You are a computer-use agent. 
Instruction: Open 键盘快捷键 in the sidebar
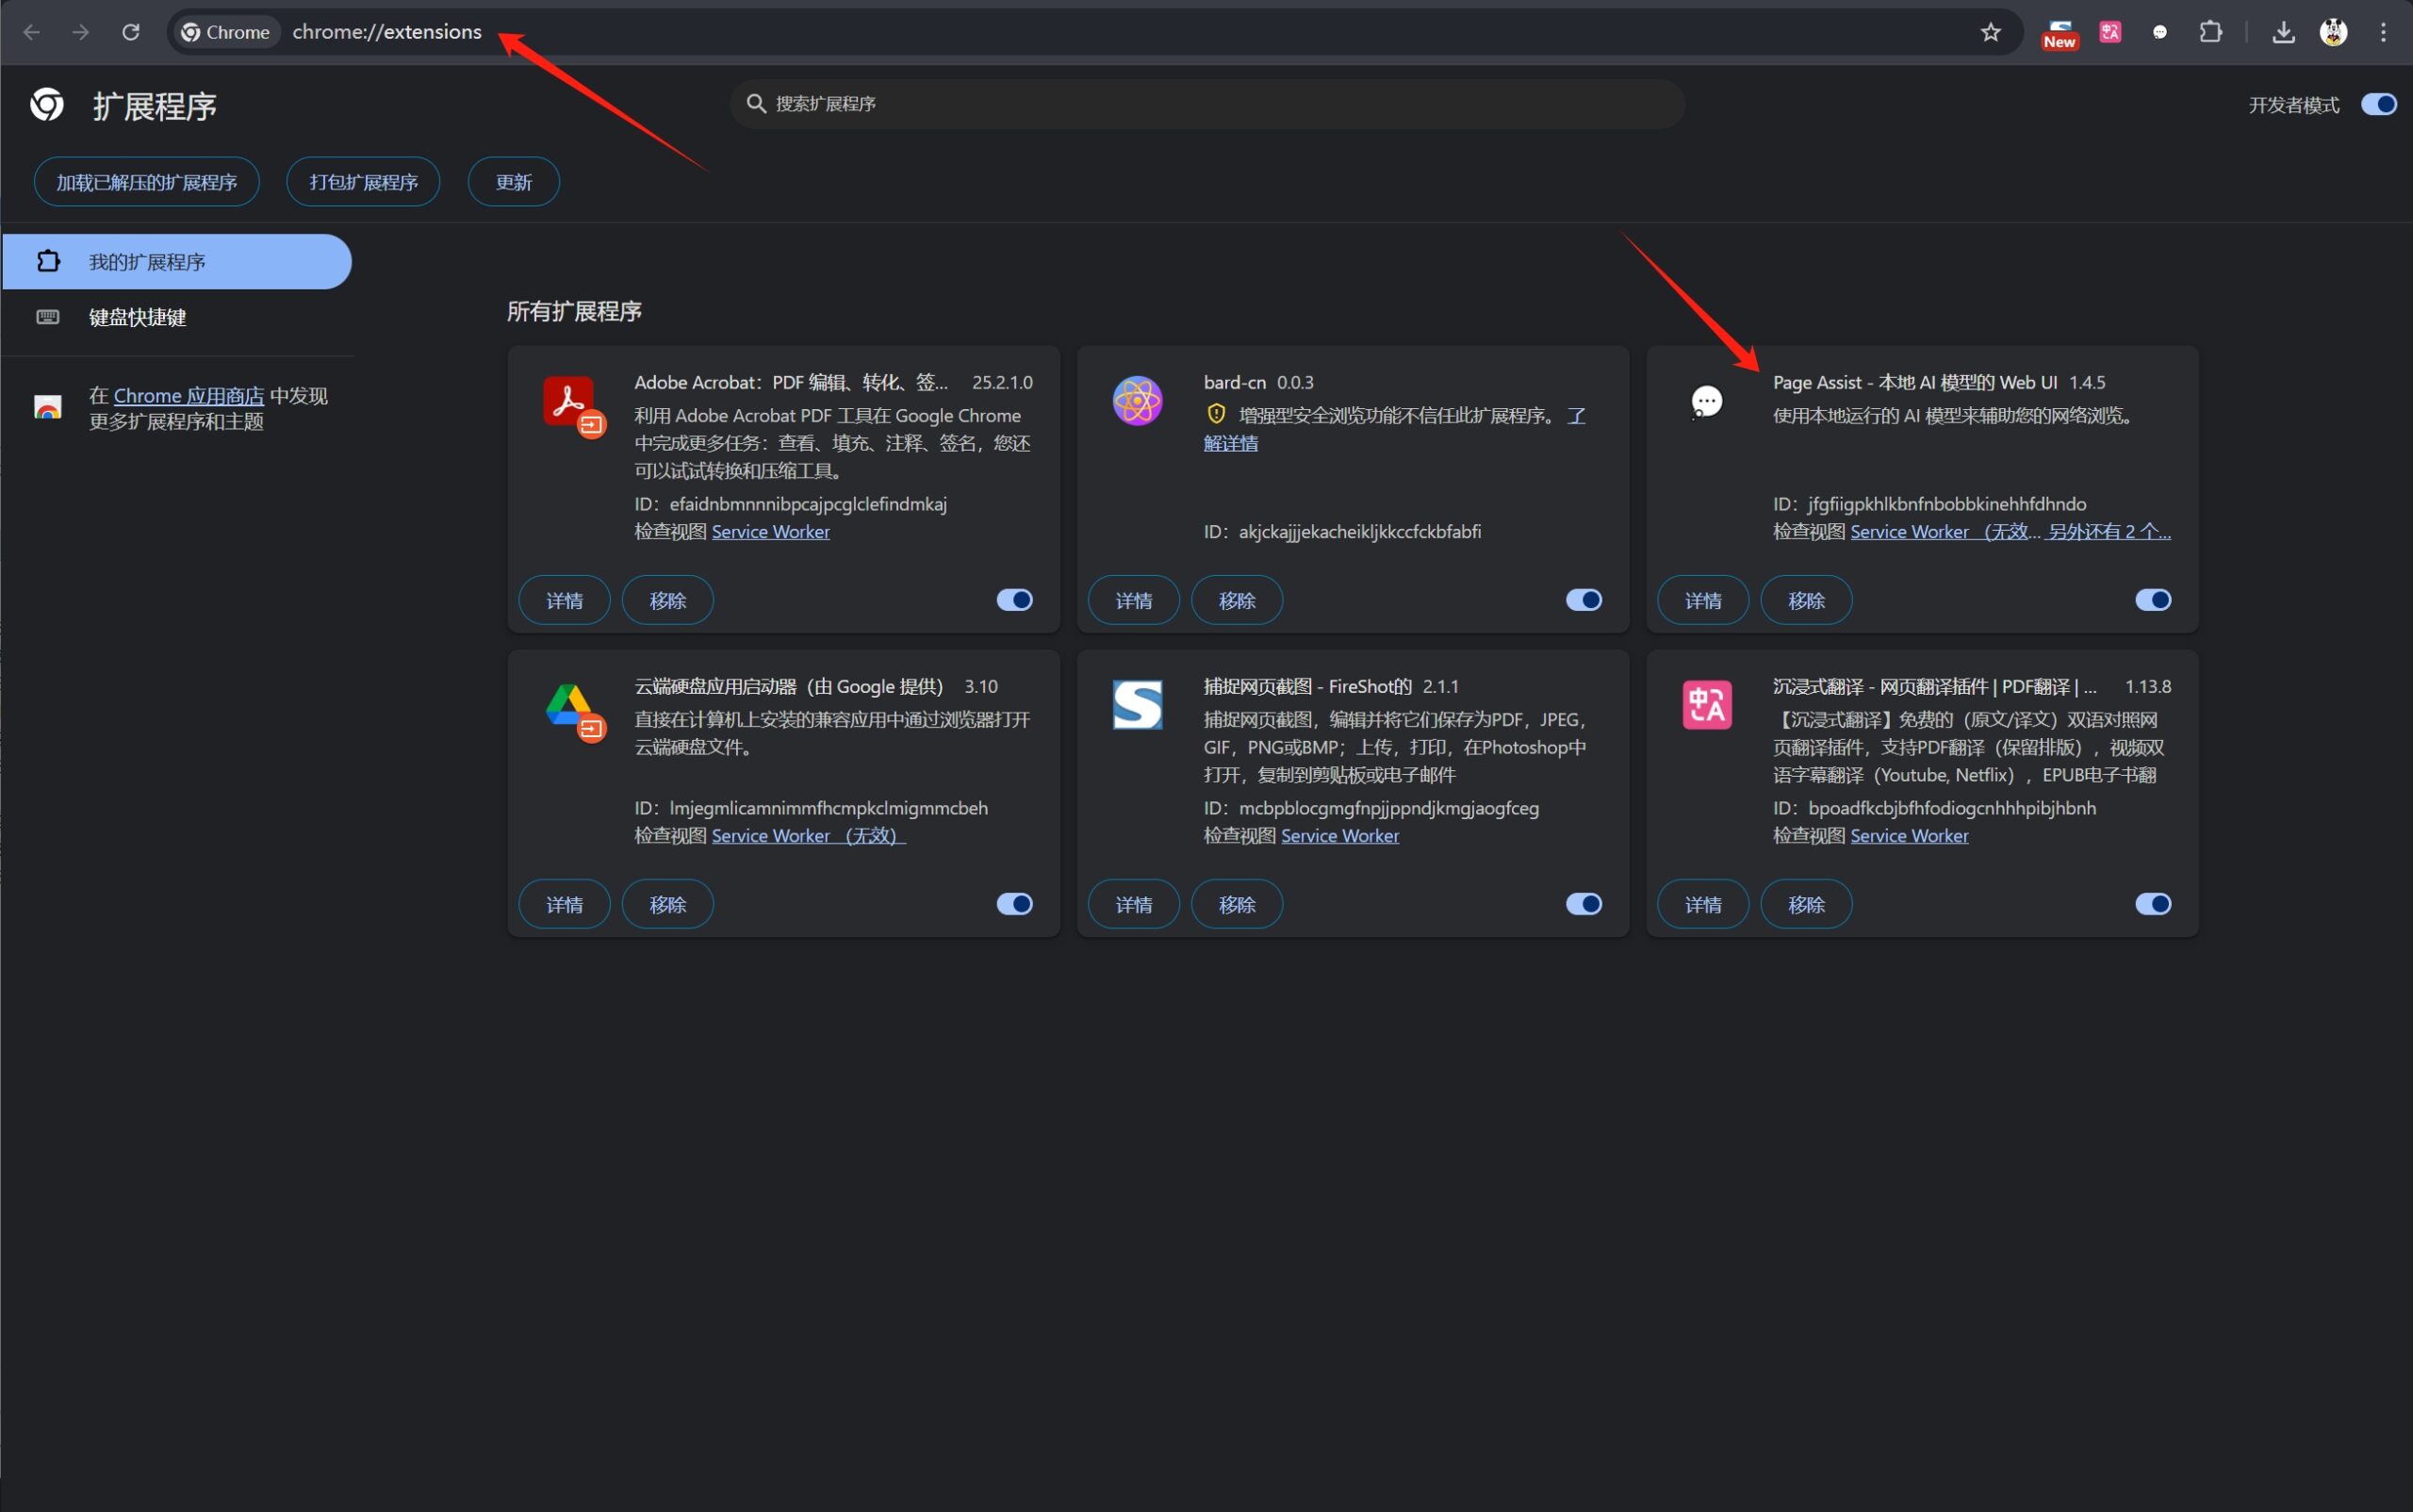tap(176, 317)
